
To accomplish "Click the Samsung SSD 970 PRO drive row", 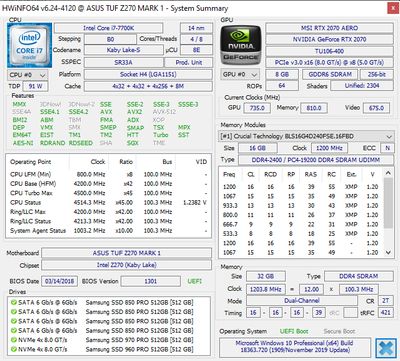I will (109, 340).
